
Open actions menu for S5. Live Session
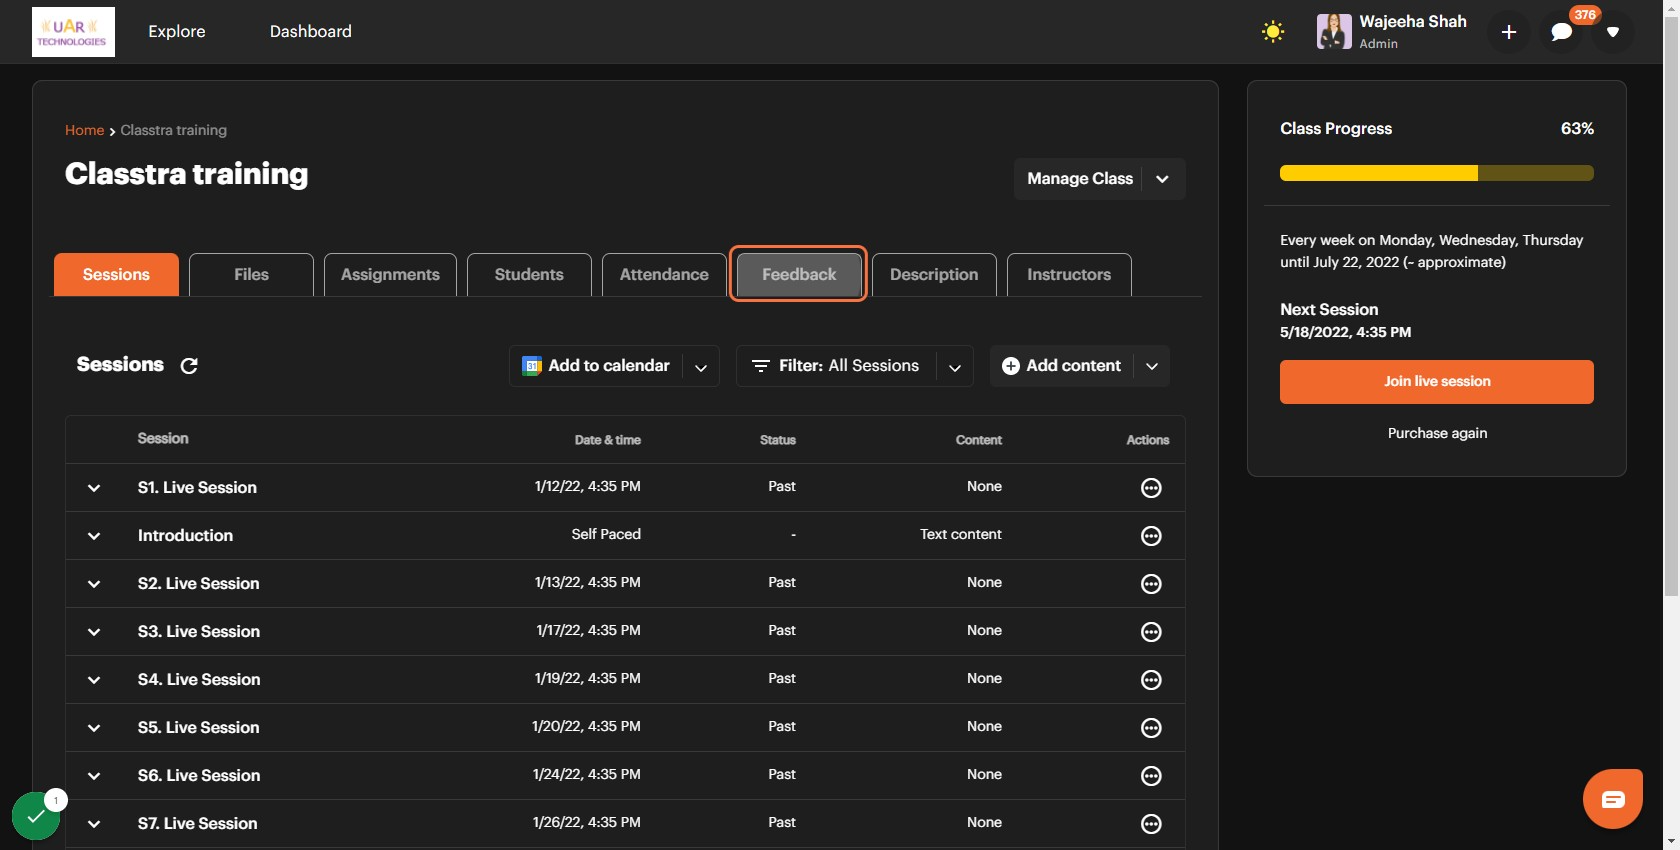(x=1151, y=728)
